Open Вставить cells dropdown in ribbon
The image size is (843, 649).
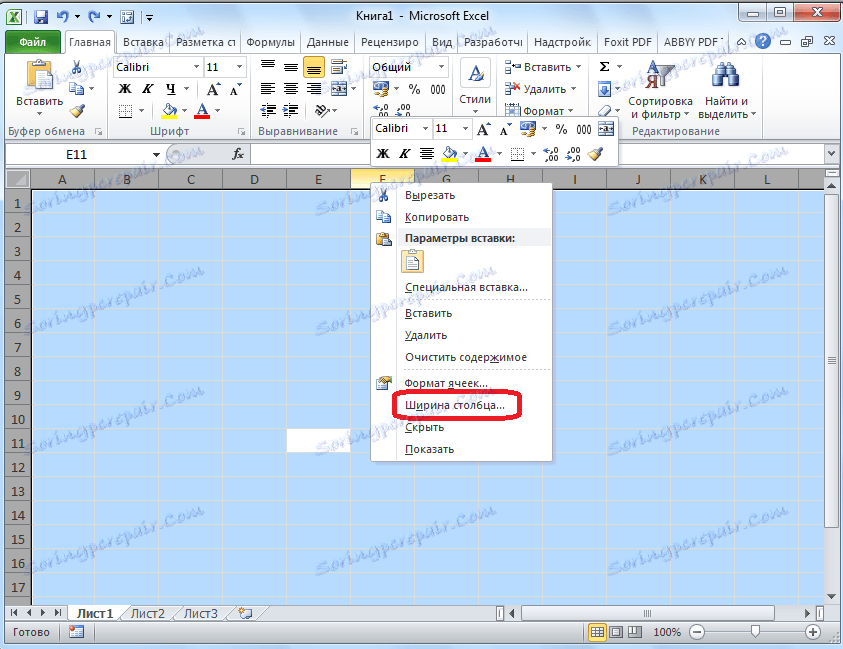[543, 67]
